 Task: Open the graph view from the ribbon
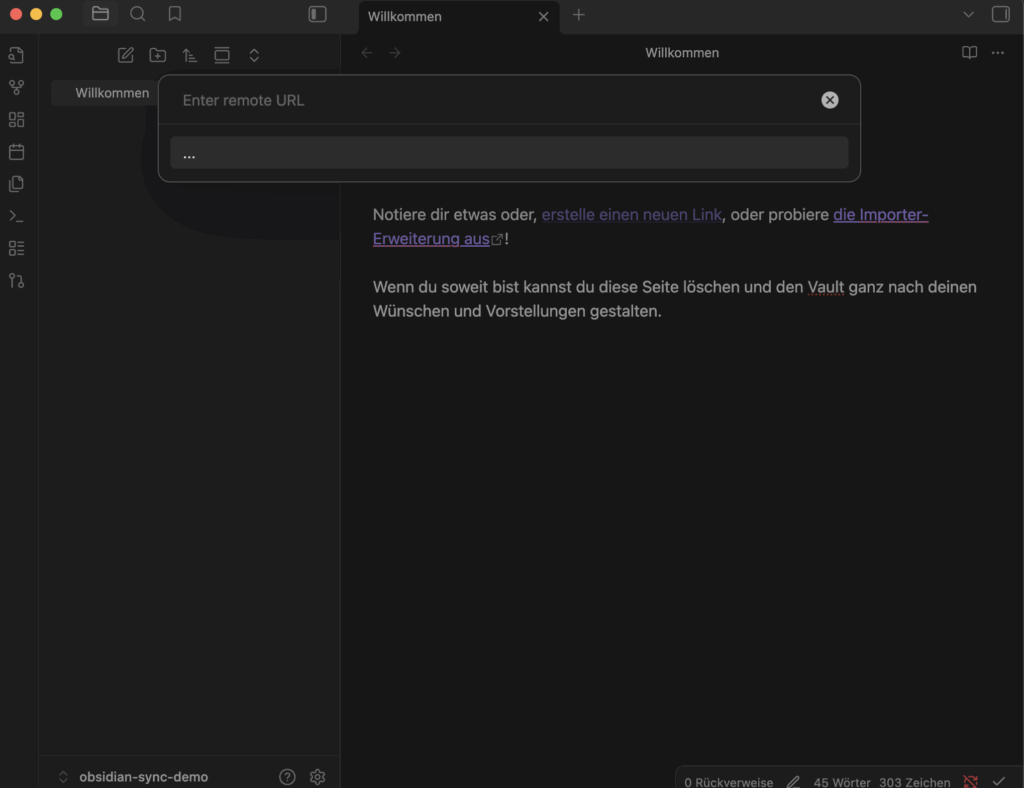(16, 88)
